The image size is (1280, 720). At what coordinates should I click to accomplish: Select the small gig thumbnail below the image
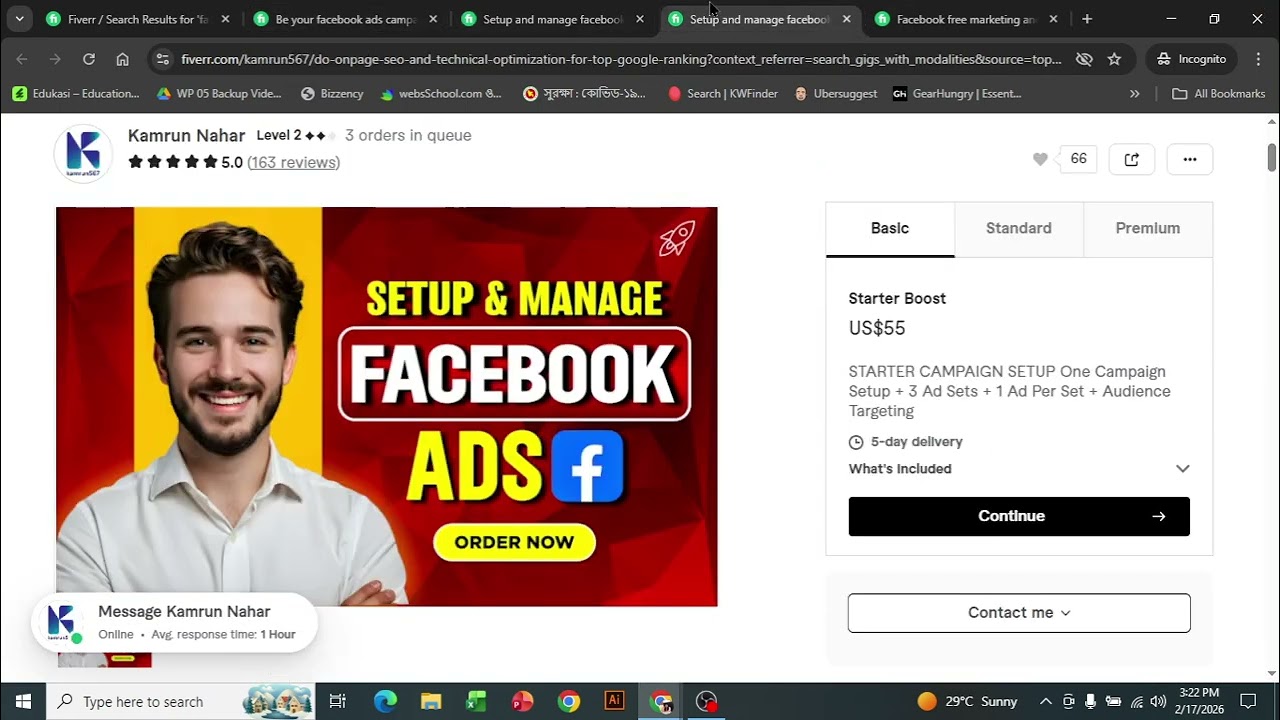105,659
